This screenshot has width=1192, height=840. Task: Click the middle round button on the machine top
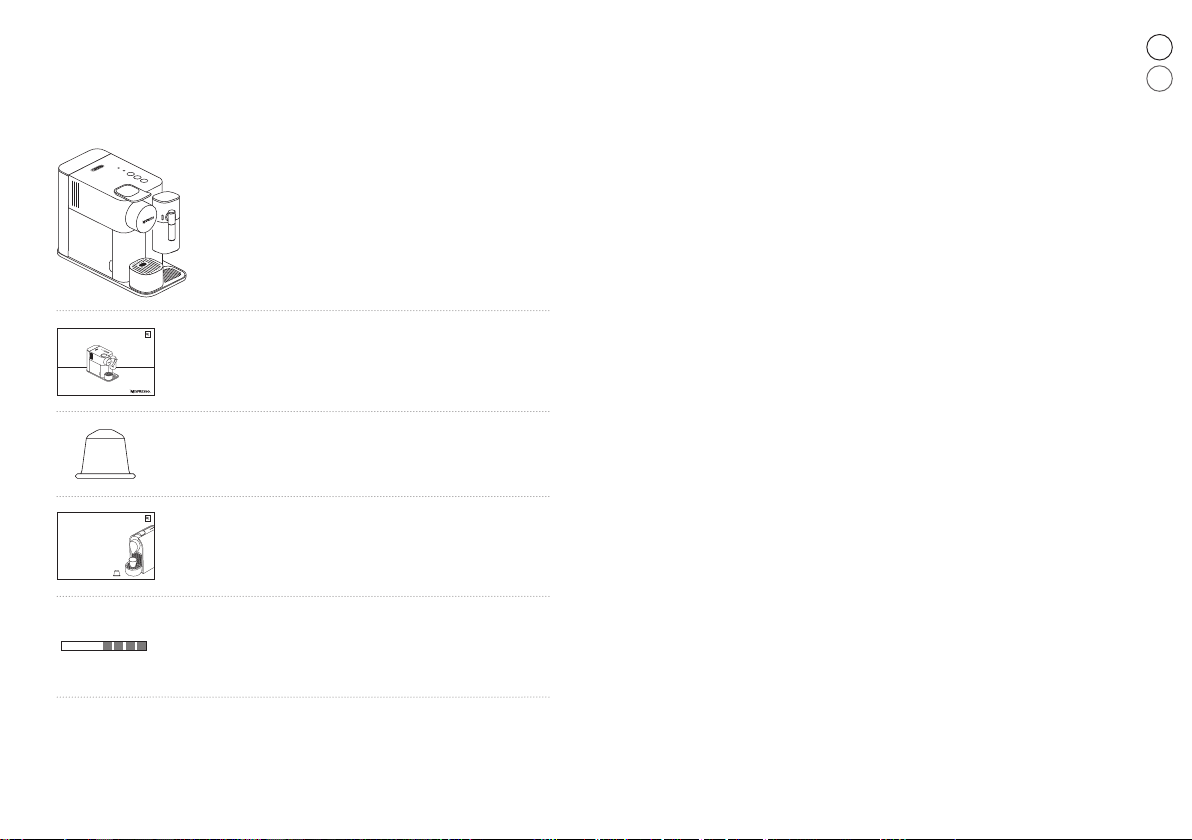click(137, 177)
